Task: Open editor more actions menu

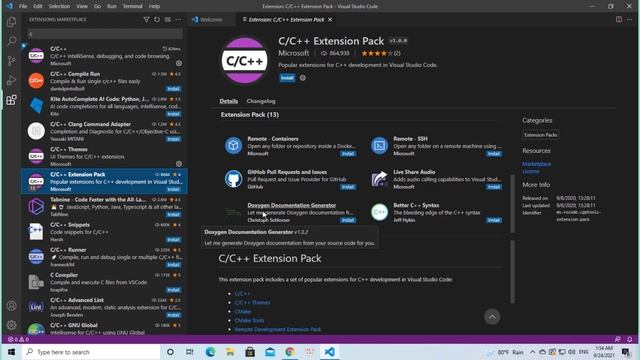Action: (629, 20)
